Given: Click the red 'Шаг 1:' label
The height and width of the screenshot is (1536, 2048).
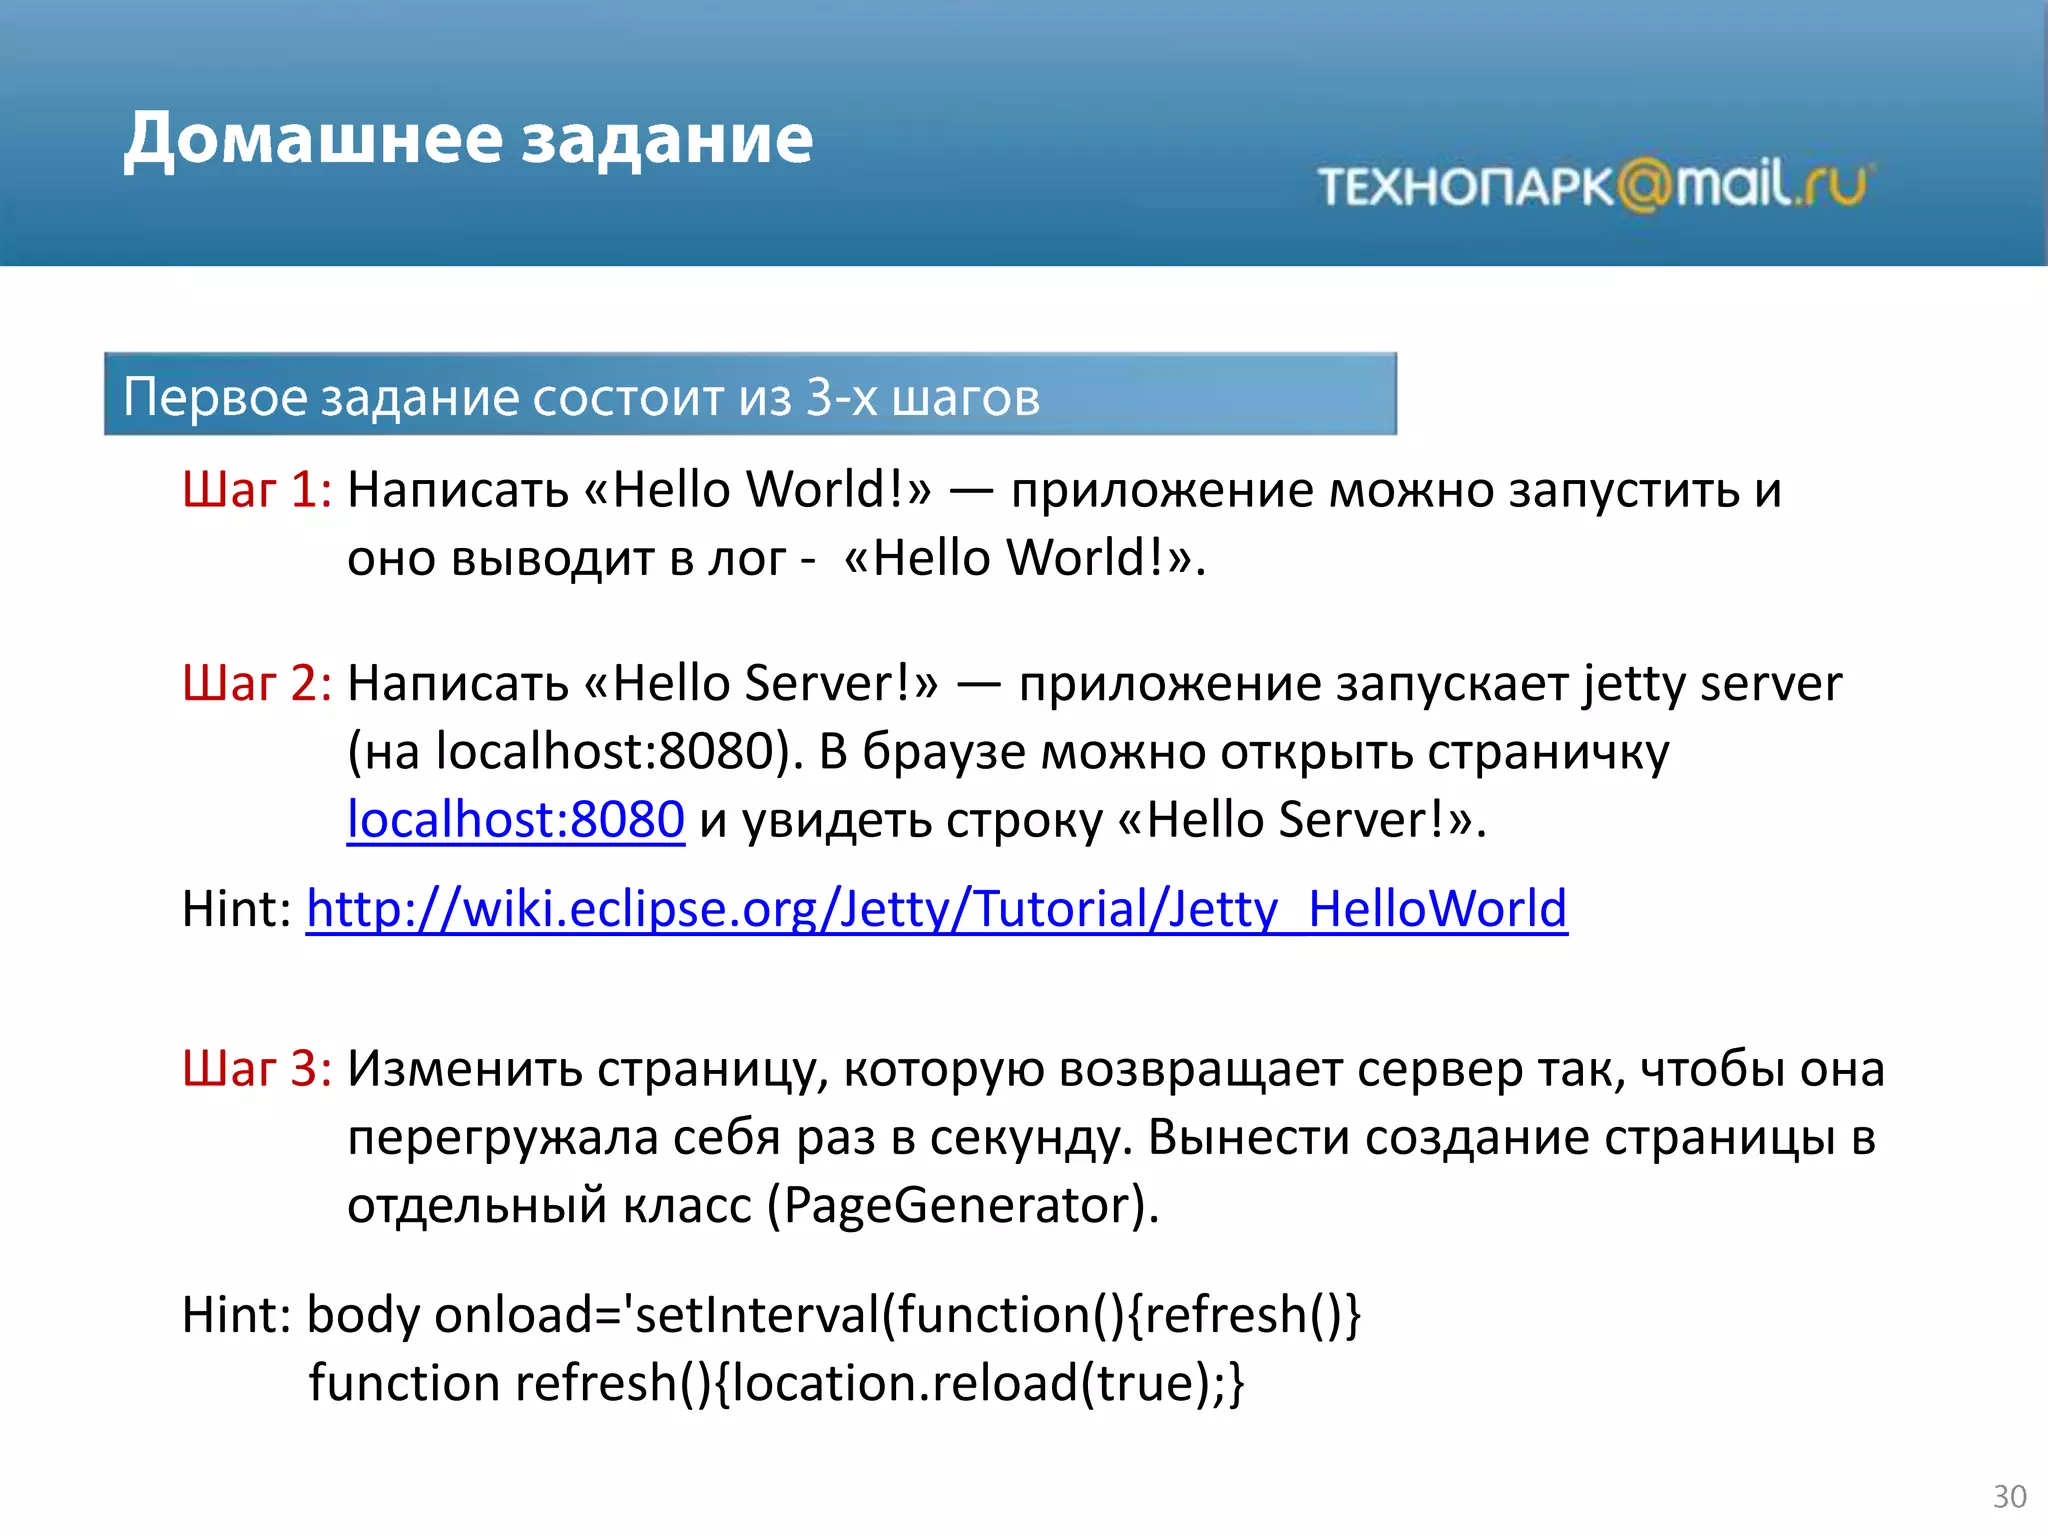Looking at the screenshot, I should click(257, 490).
